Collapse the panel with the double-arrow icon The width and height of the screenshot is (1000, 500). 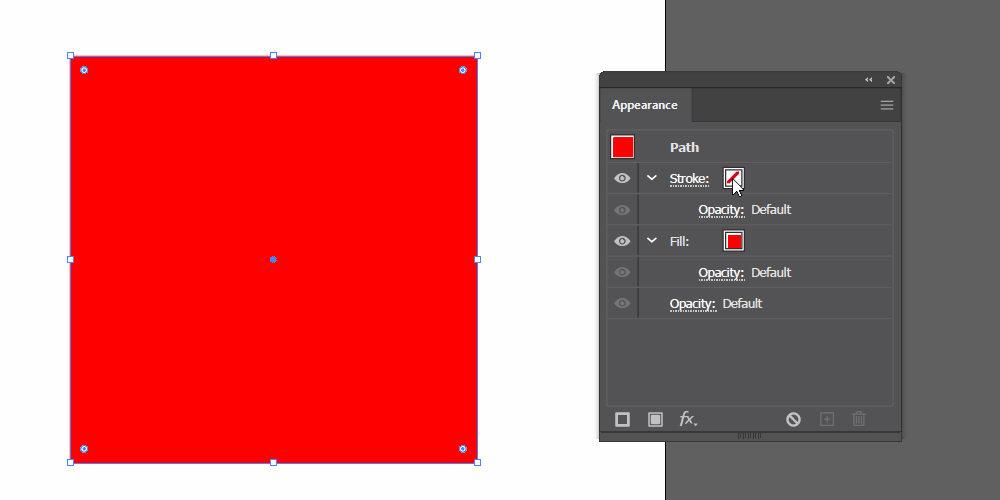[868, 80]
